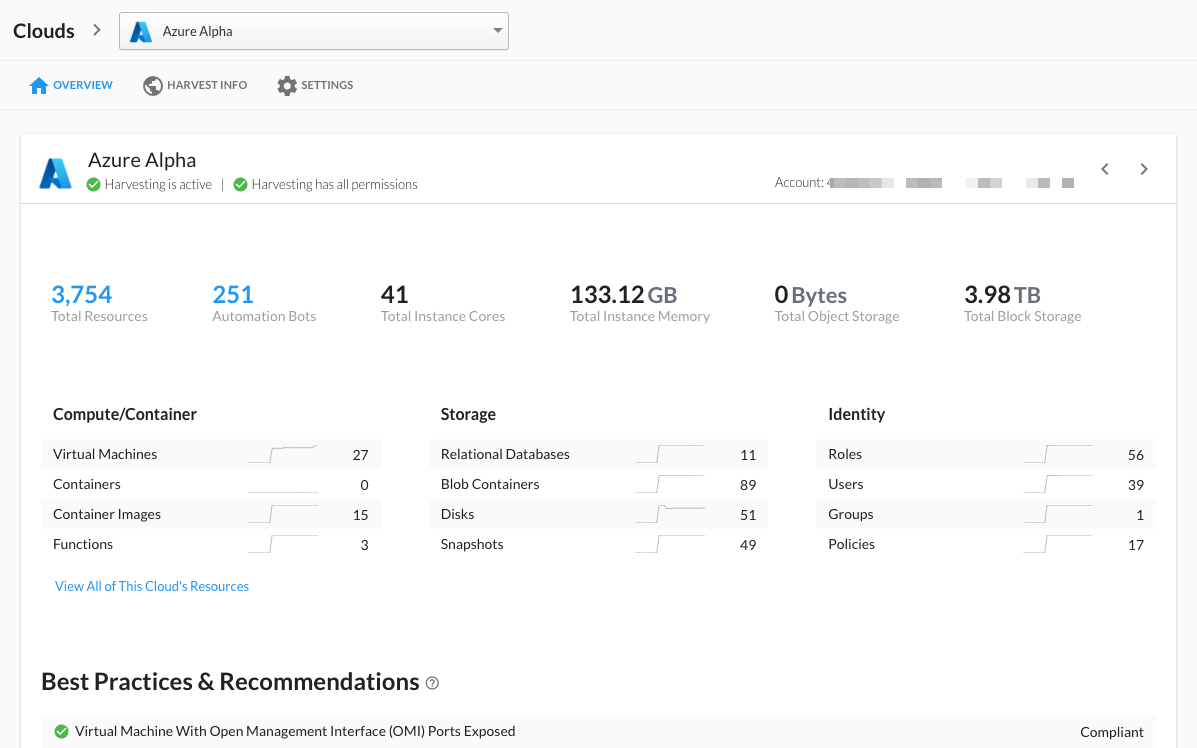1197x748 pixels.
Task: Open View All of This Cloud's Resources
Action: [152, 586]
